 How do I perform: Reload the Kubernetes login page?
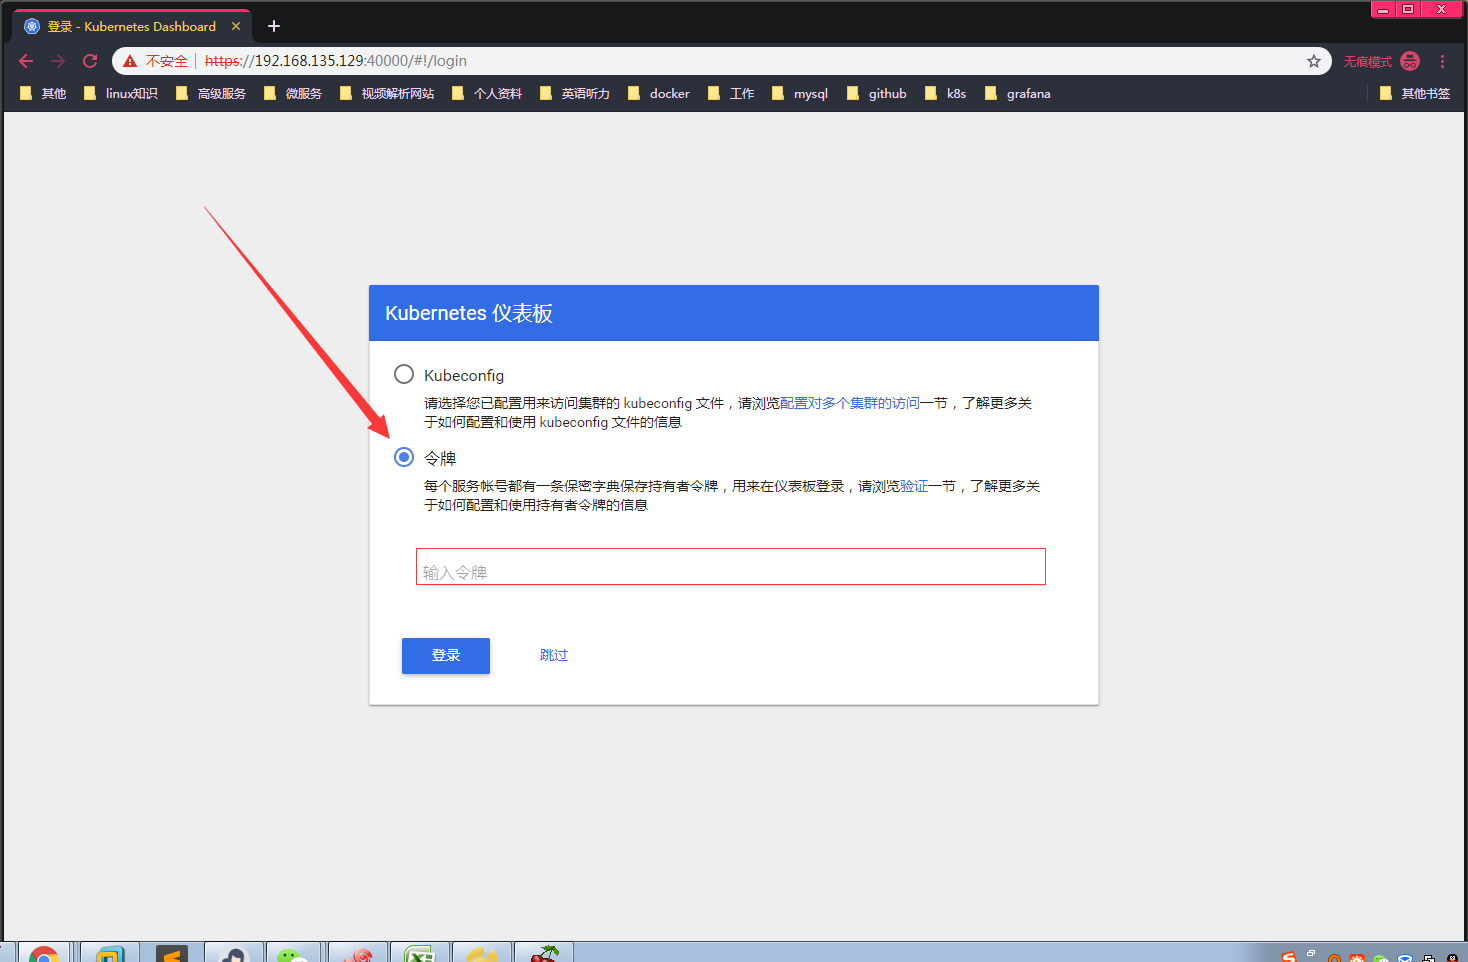point(90,61)
